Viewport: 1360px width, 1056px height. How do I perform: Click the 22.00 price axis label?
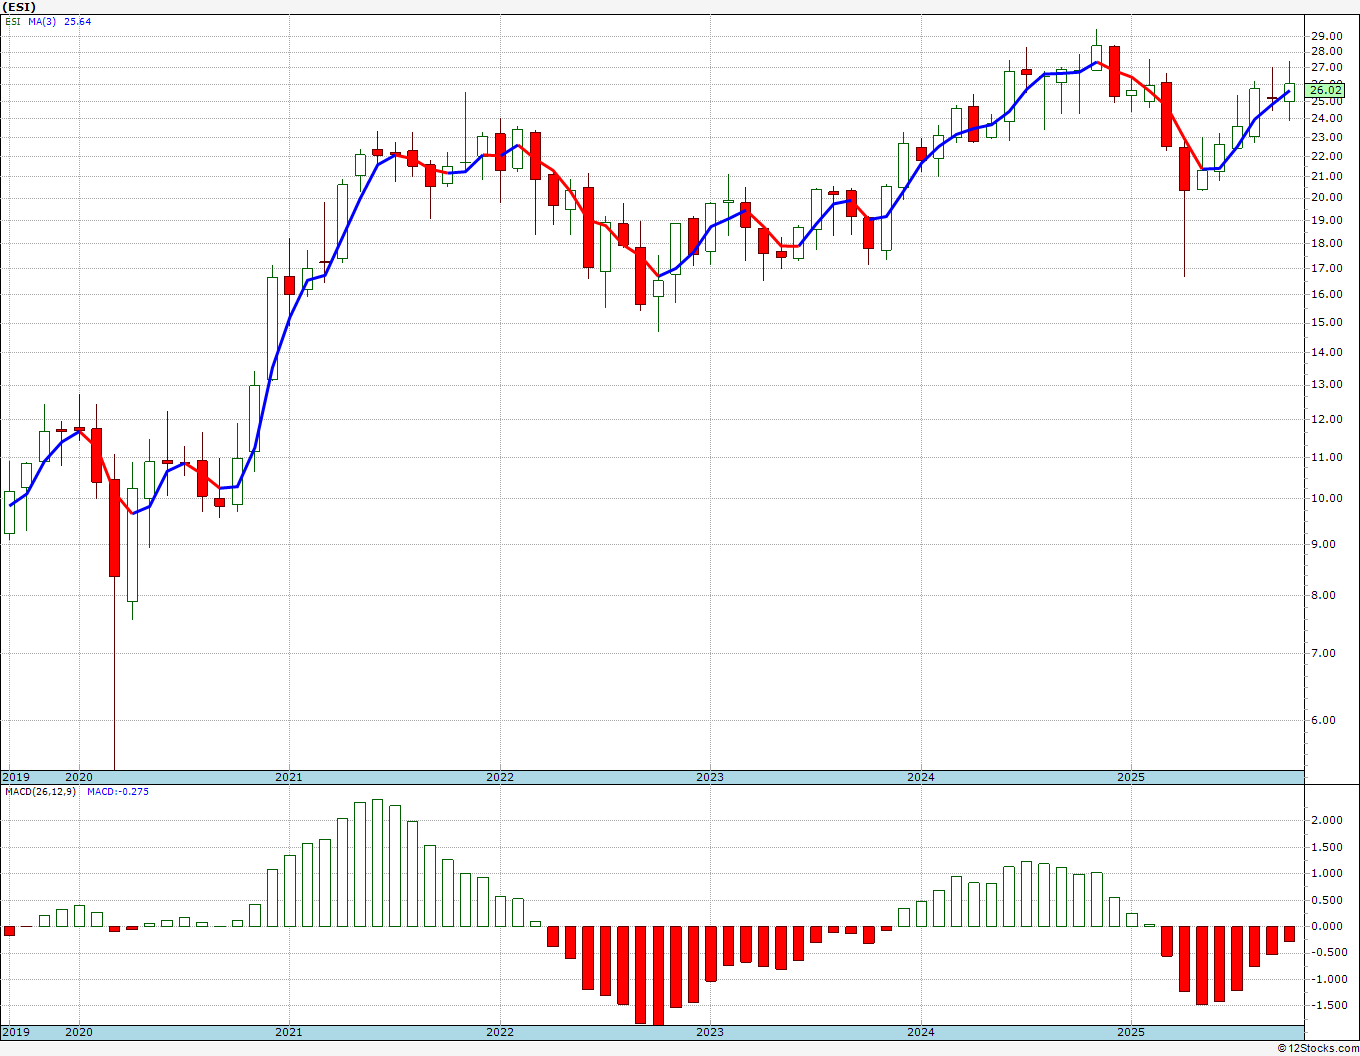coord(1326,157)
